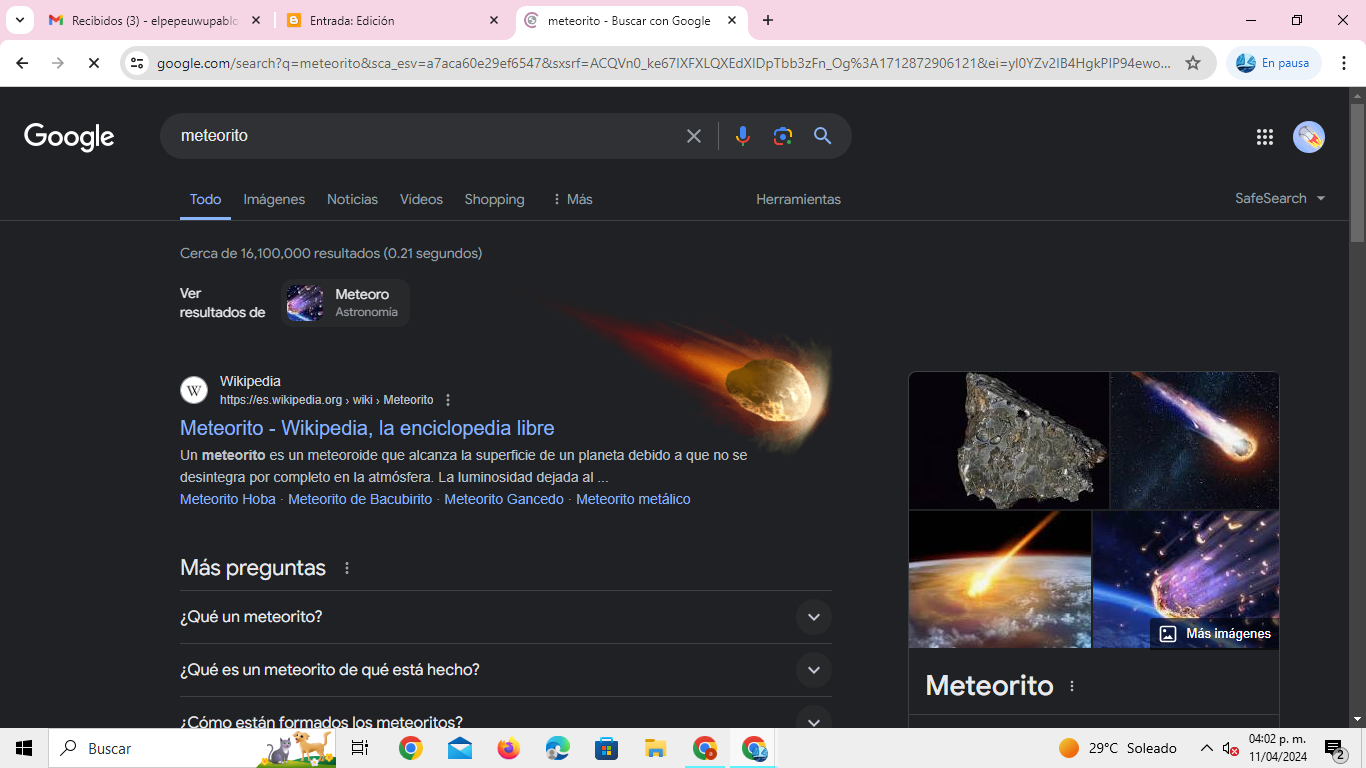Open Firefox from the taskbar
The height and width of the screenshot is (768, 1366).
pos(509,748)
